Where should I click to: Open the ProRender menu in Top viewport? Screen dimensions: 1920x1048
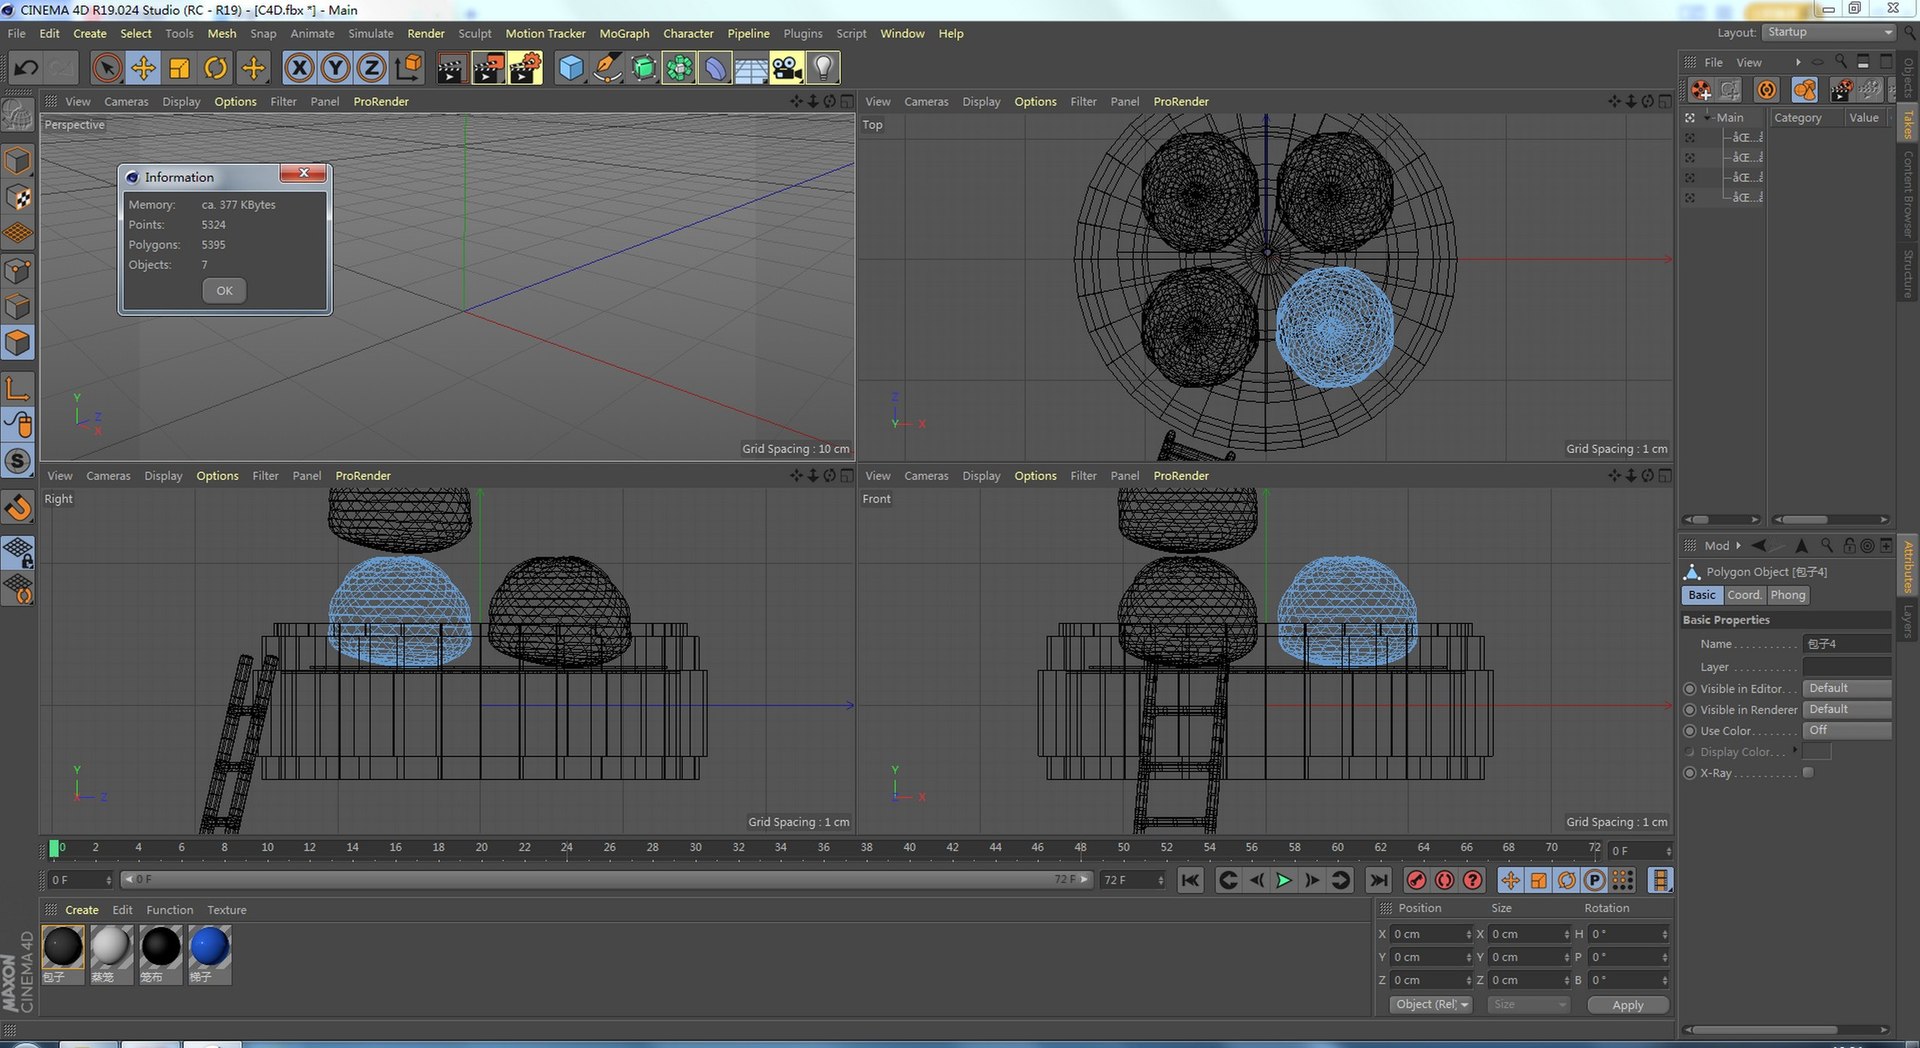click(x=1181, y=102)
